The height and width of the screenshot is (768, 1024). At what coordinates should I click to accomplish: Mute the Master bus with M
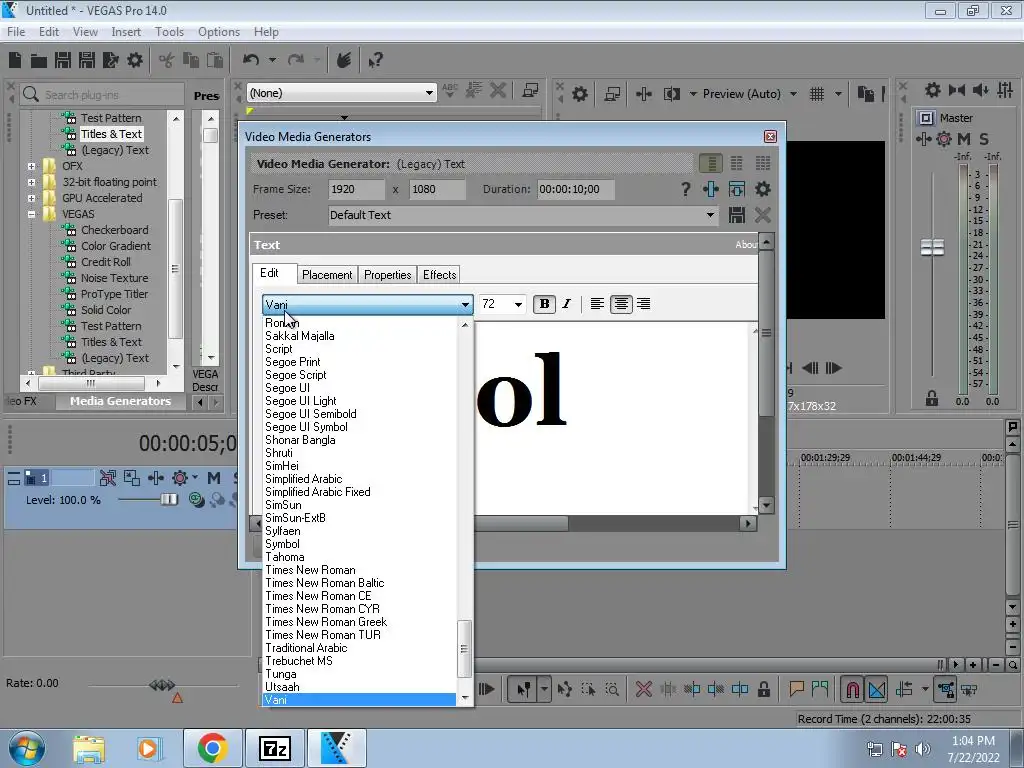(x=963, y=139)
